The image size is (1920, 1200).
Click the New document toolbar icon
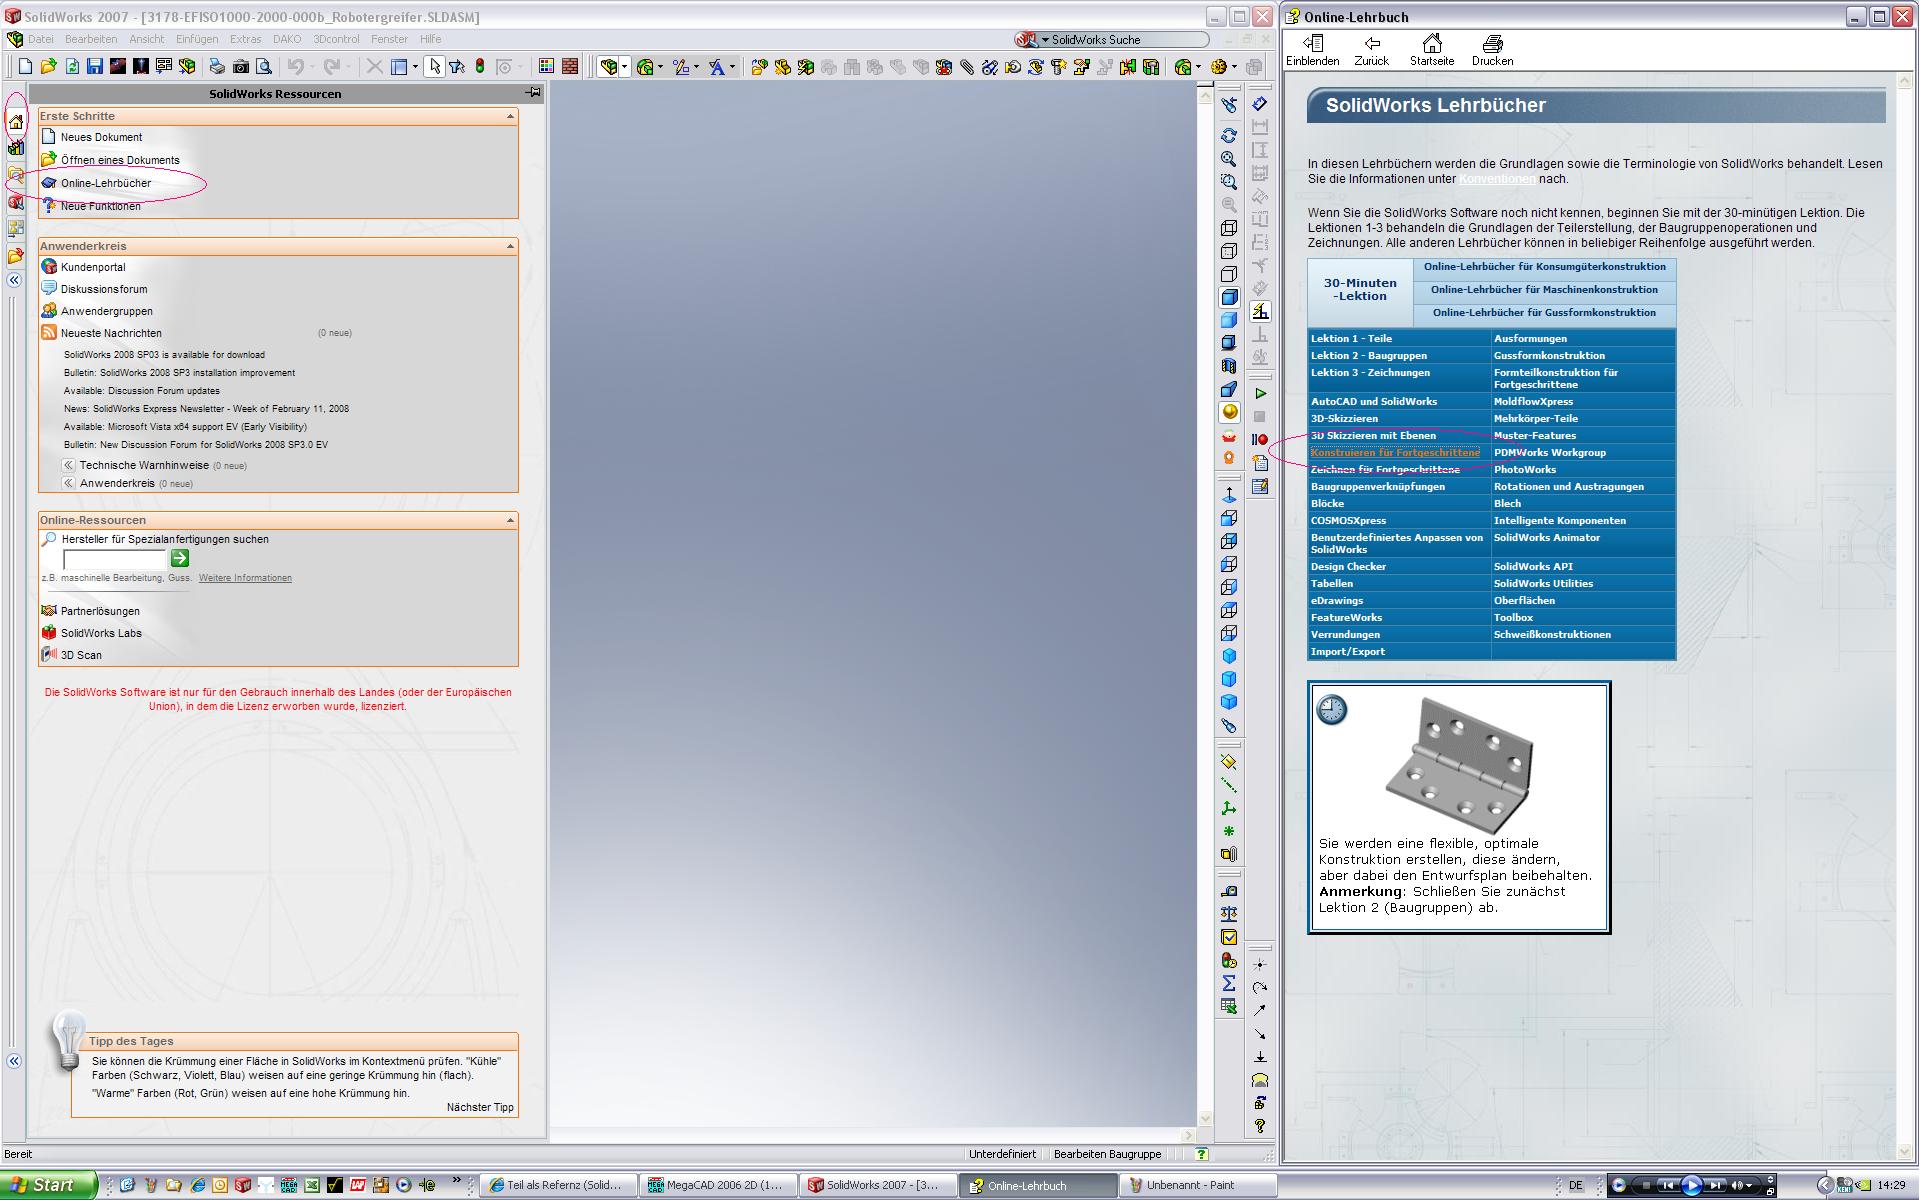pyautogui.click(x=26, y=67)
